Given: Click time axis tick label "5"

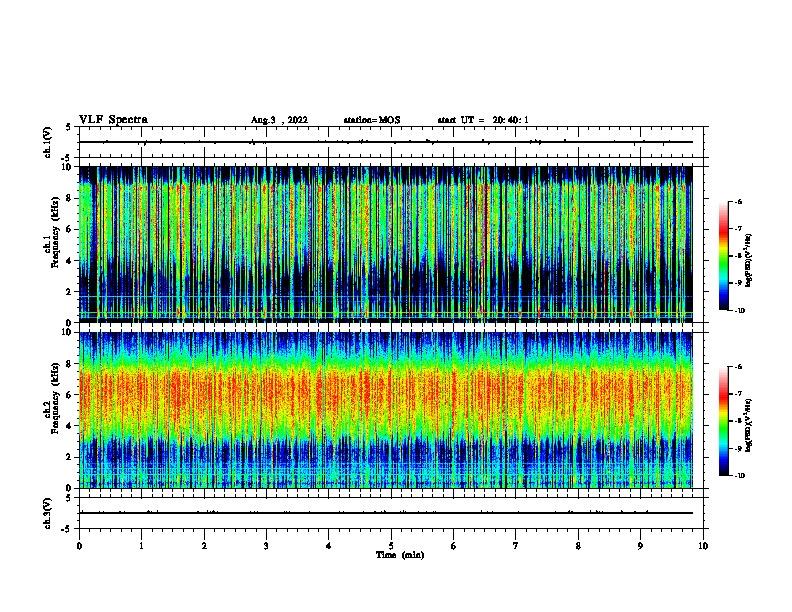Looking at the screenshot, I should [391, 546].
